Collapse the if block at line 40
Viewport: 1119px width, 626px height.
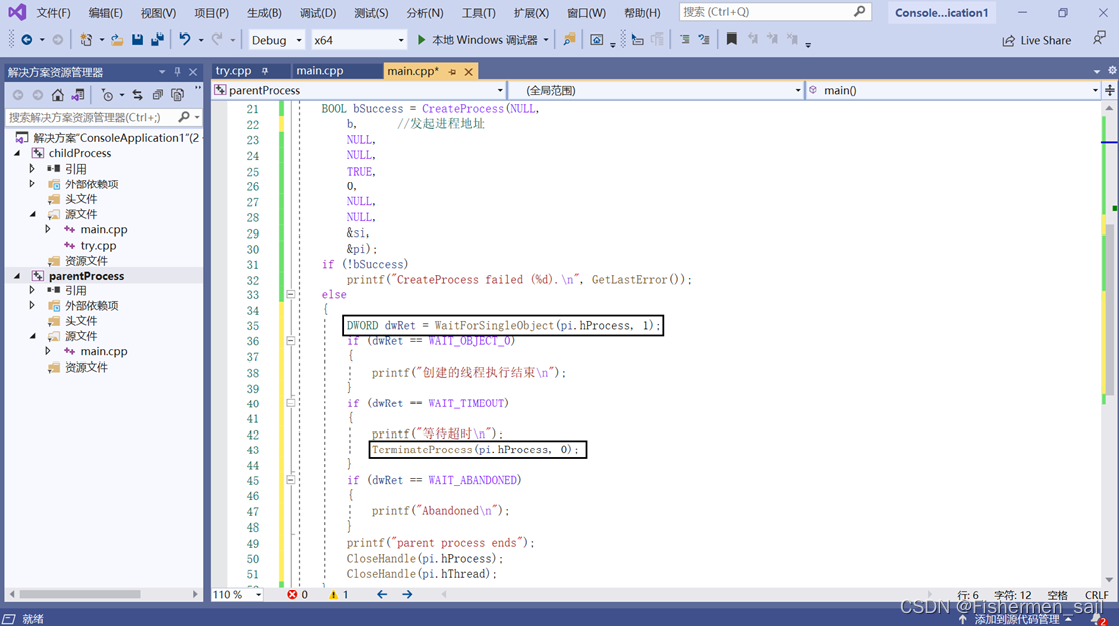[x=290, y=403]
